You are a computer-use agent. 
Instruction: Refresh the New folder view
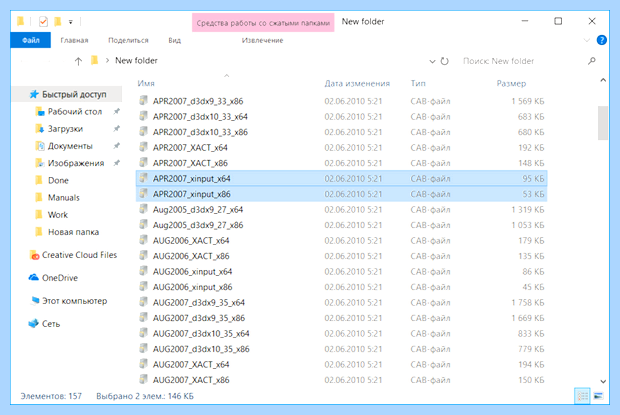444,61
